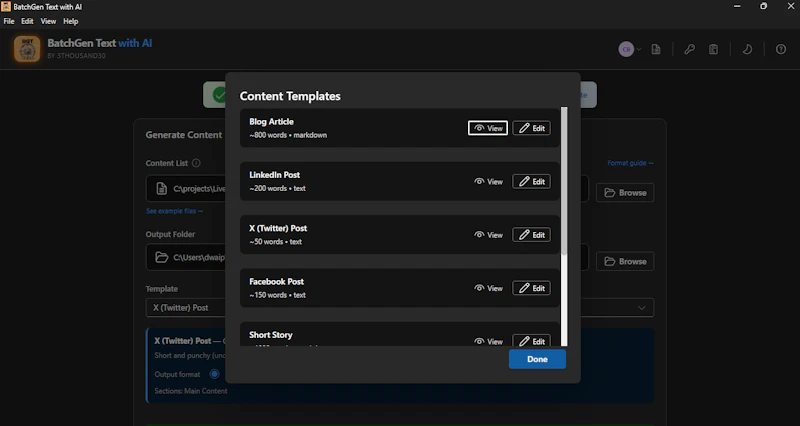Click the '~200 words • text' description
The width and height of the screenshot is (800, 426).
tap(278, 188)
